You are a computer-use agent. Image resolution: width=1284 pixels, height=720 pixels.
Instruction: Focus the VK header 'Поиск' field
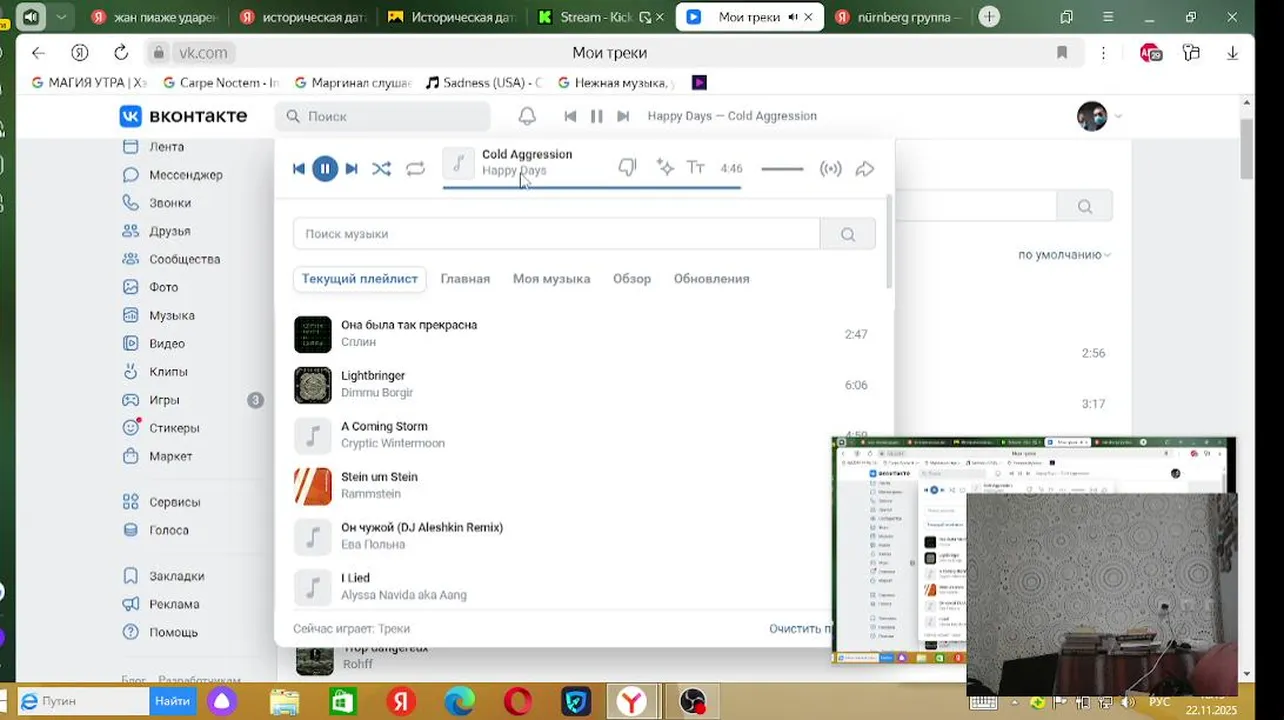coord(383,116)
